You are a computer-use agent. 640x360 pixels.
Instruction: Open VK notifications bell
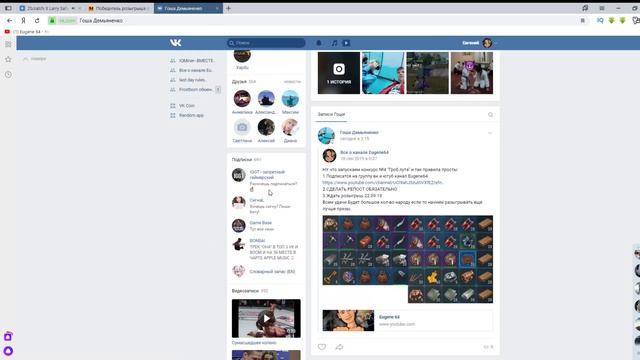pos(319,43)
